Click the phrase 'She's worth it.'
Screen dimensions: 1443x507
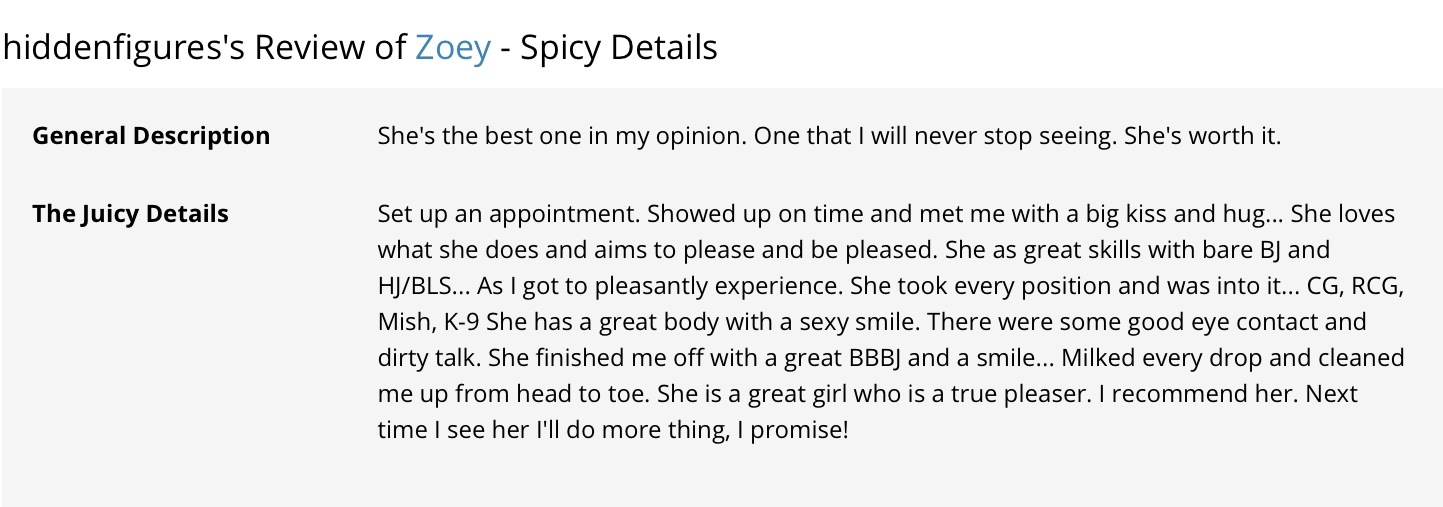click(x=1202, y=136)
